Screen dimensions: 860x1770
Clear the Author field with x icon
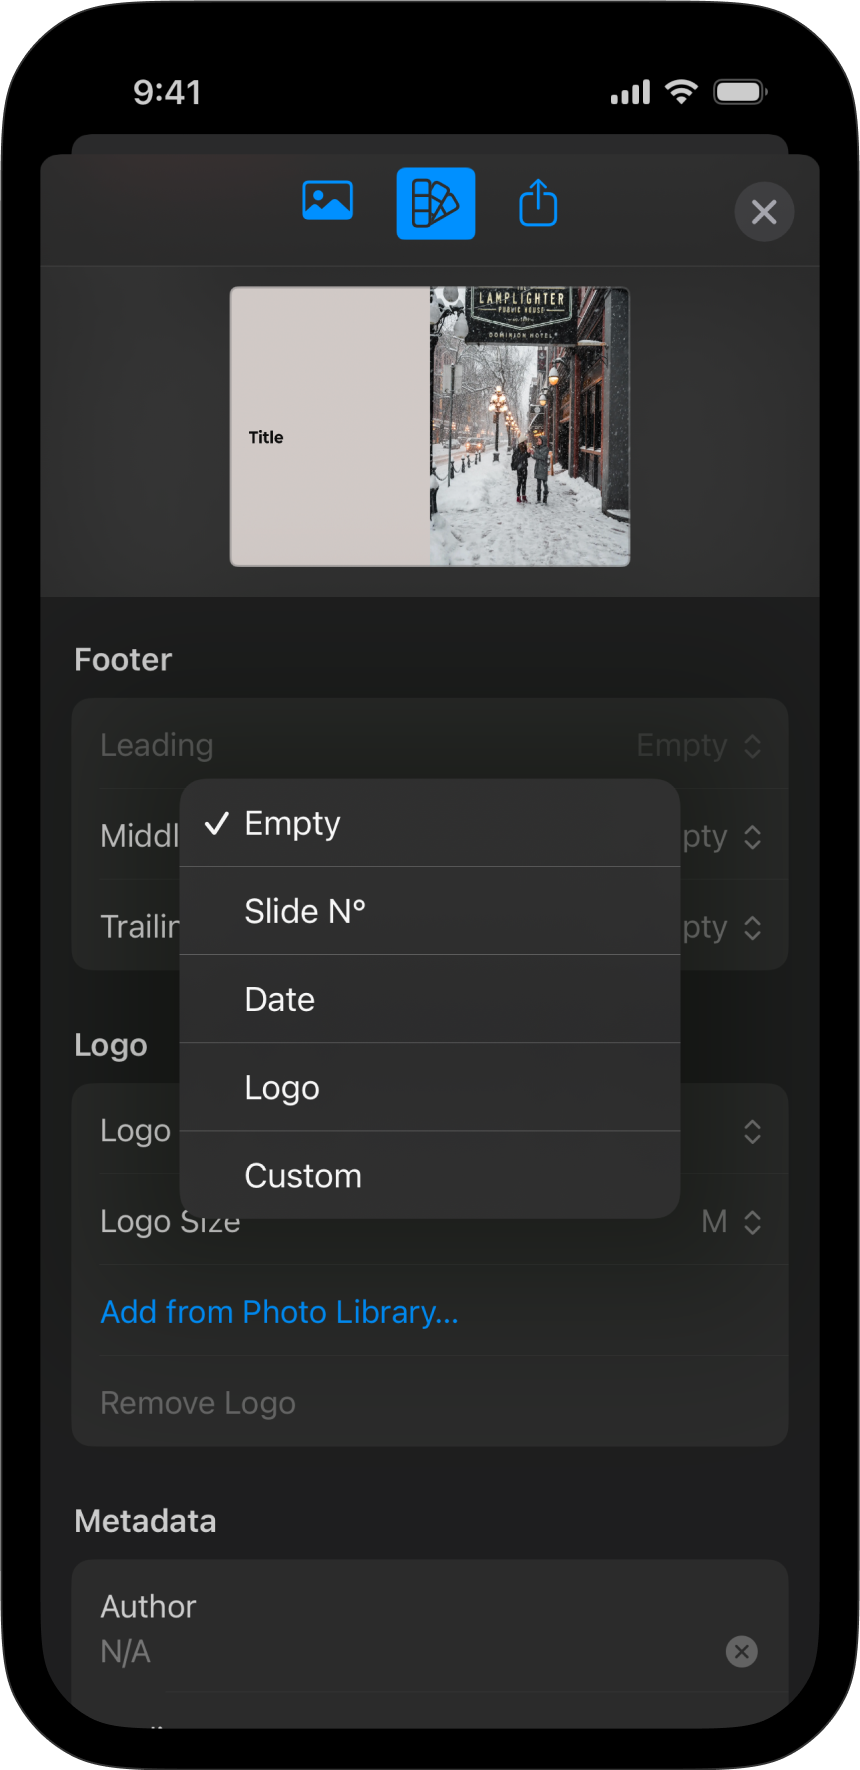point(741,1651)
